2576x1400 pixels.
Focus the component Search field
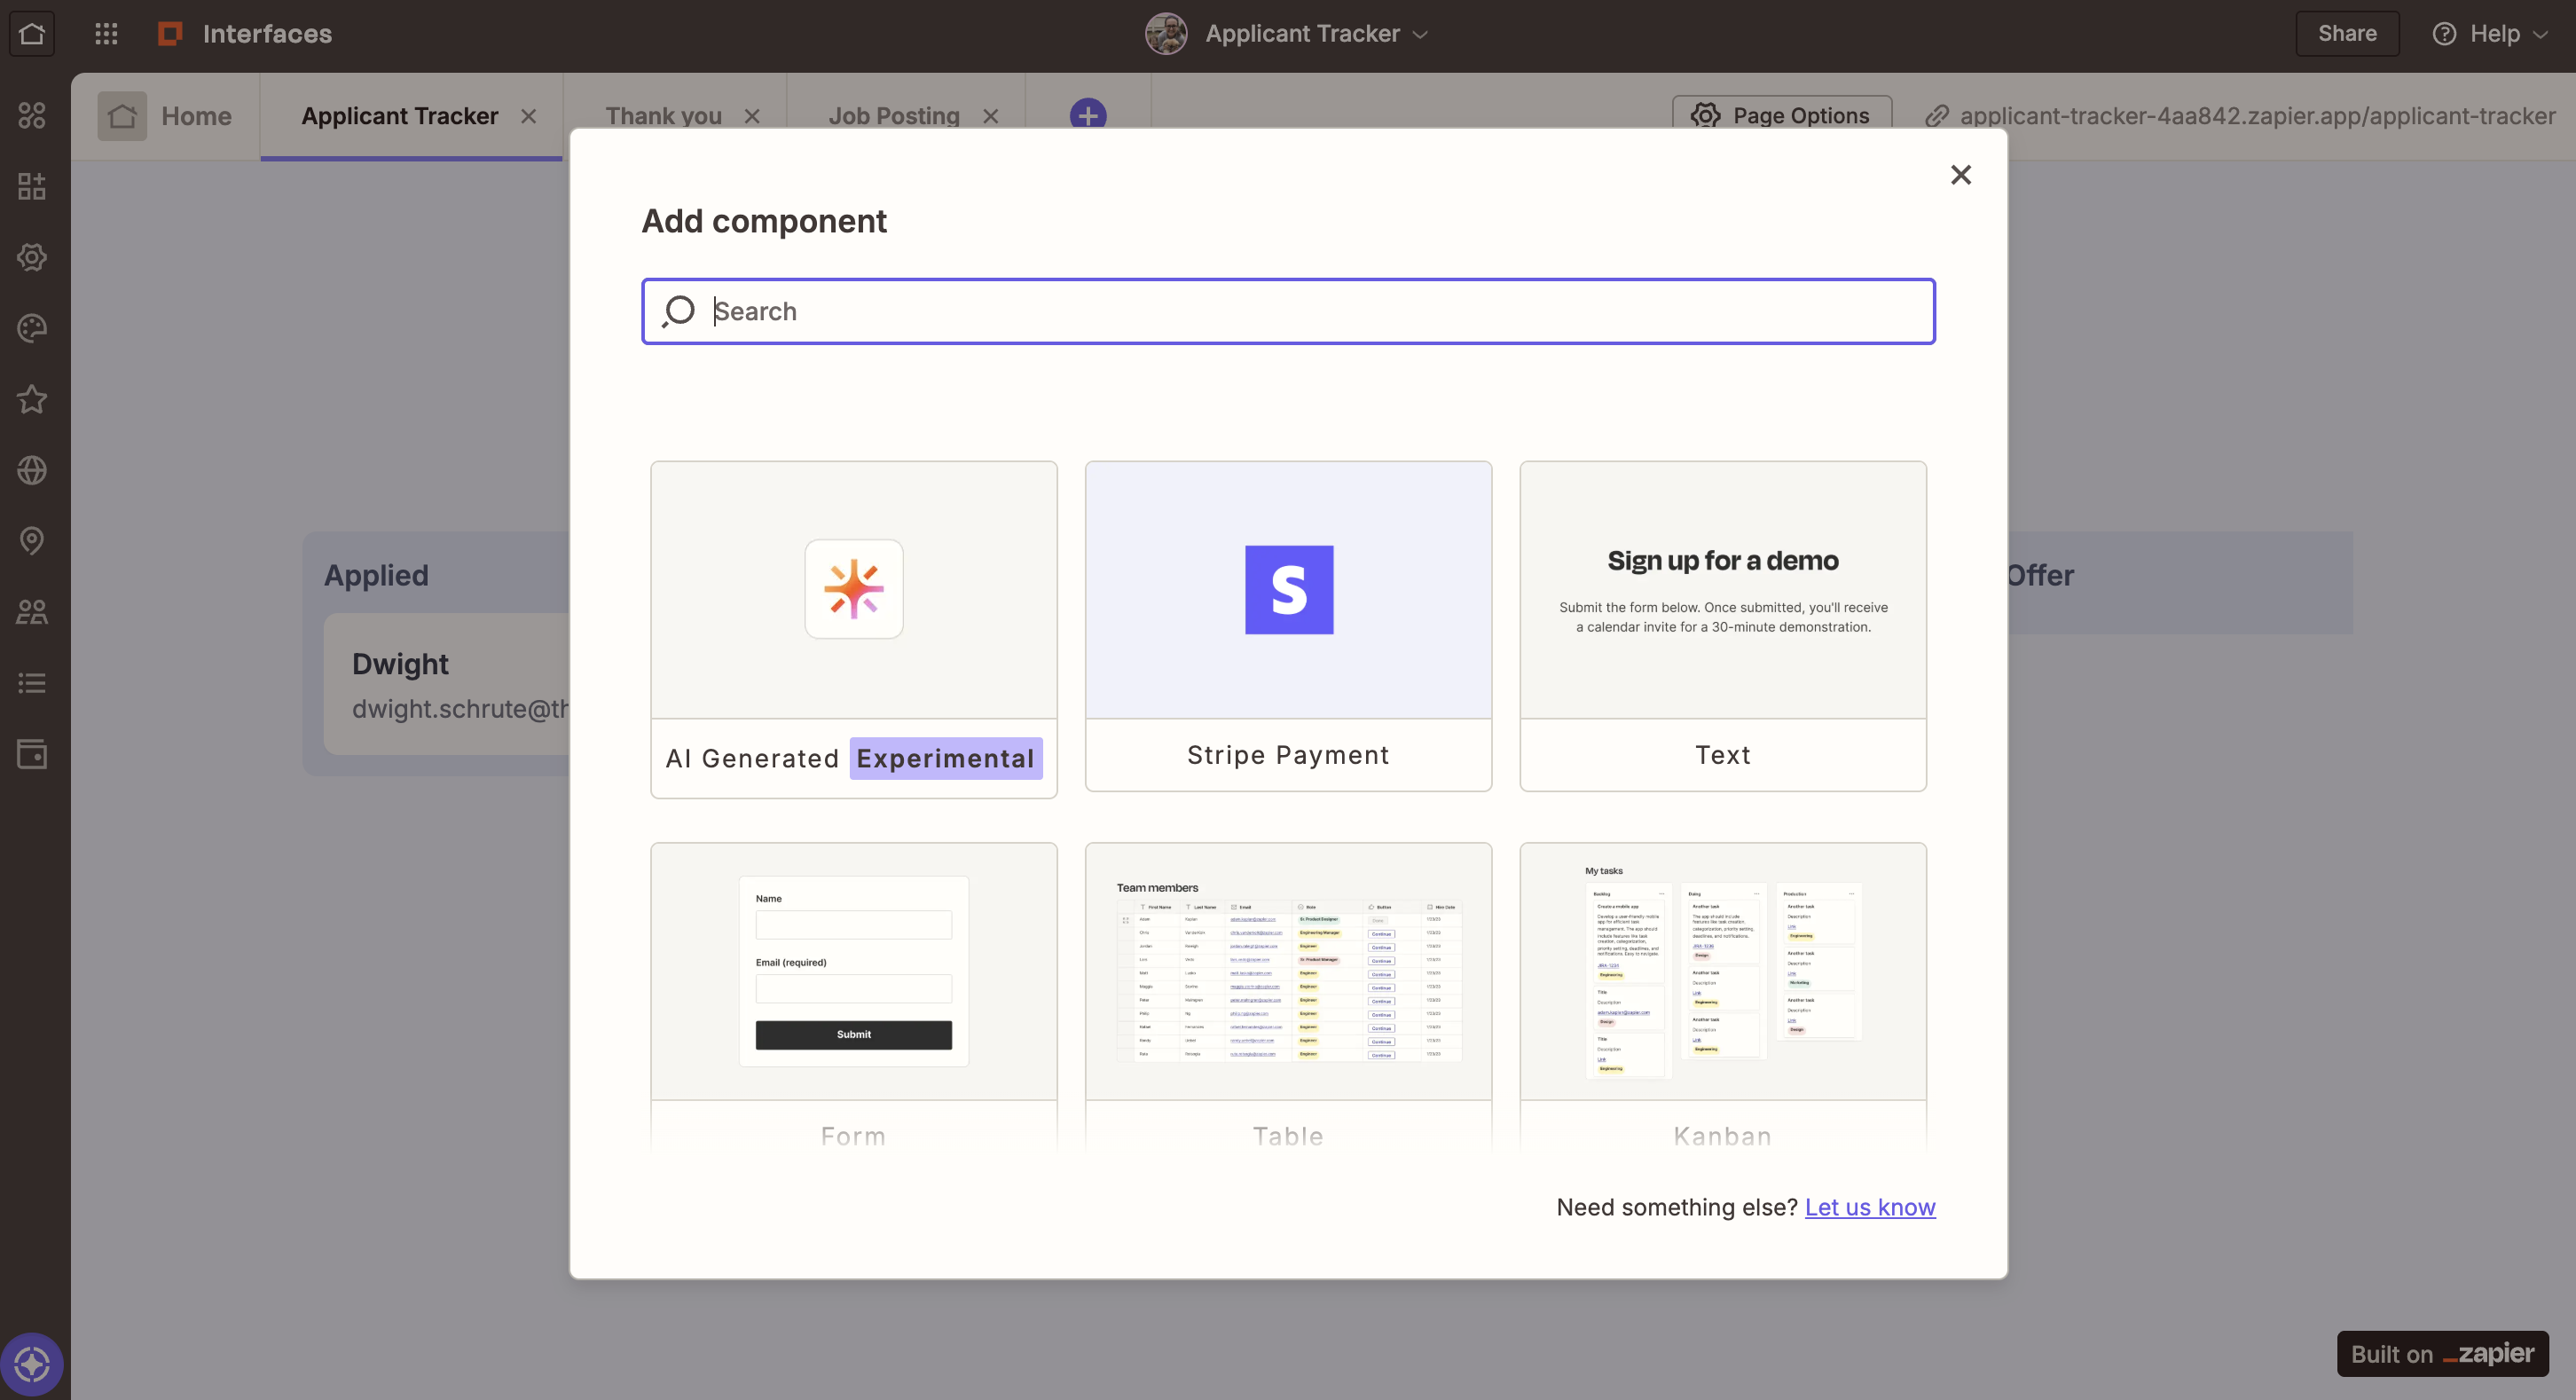coord(1288,311)
